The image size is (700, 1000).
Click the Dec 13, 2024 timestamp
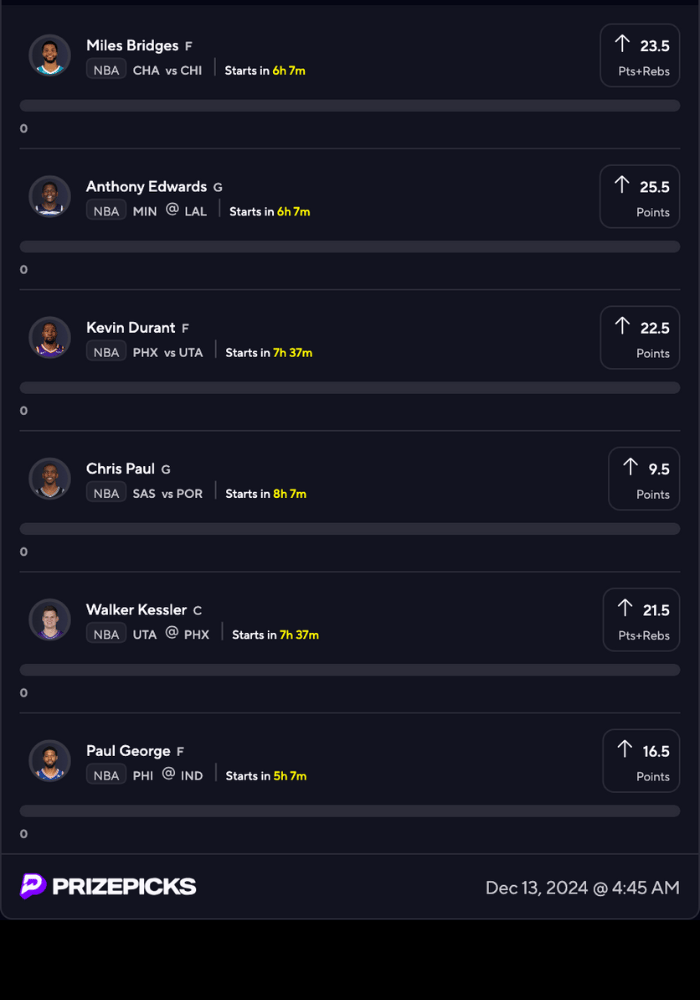click(x=582, y=887)
